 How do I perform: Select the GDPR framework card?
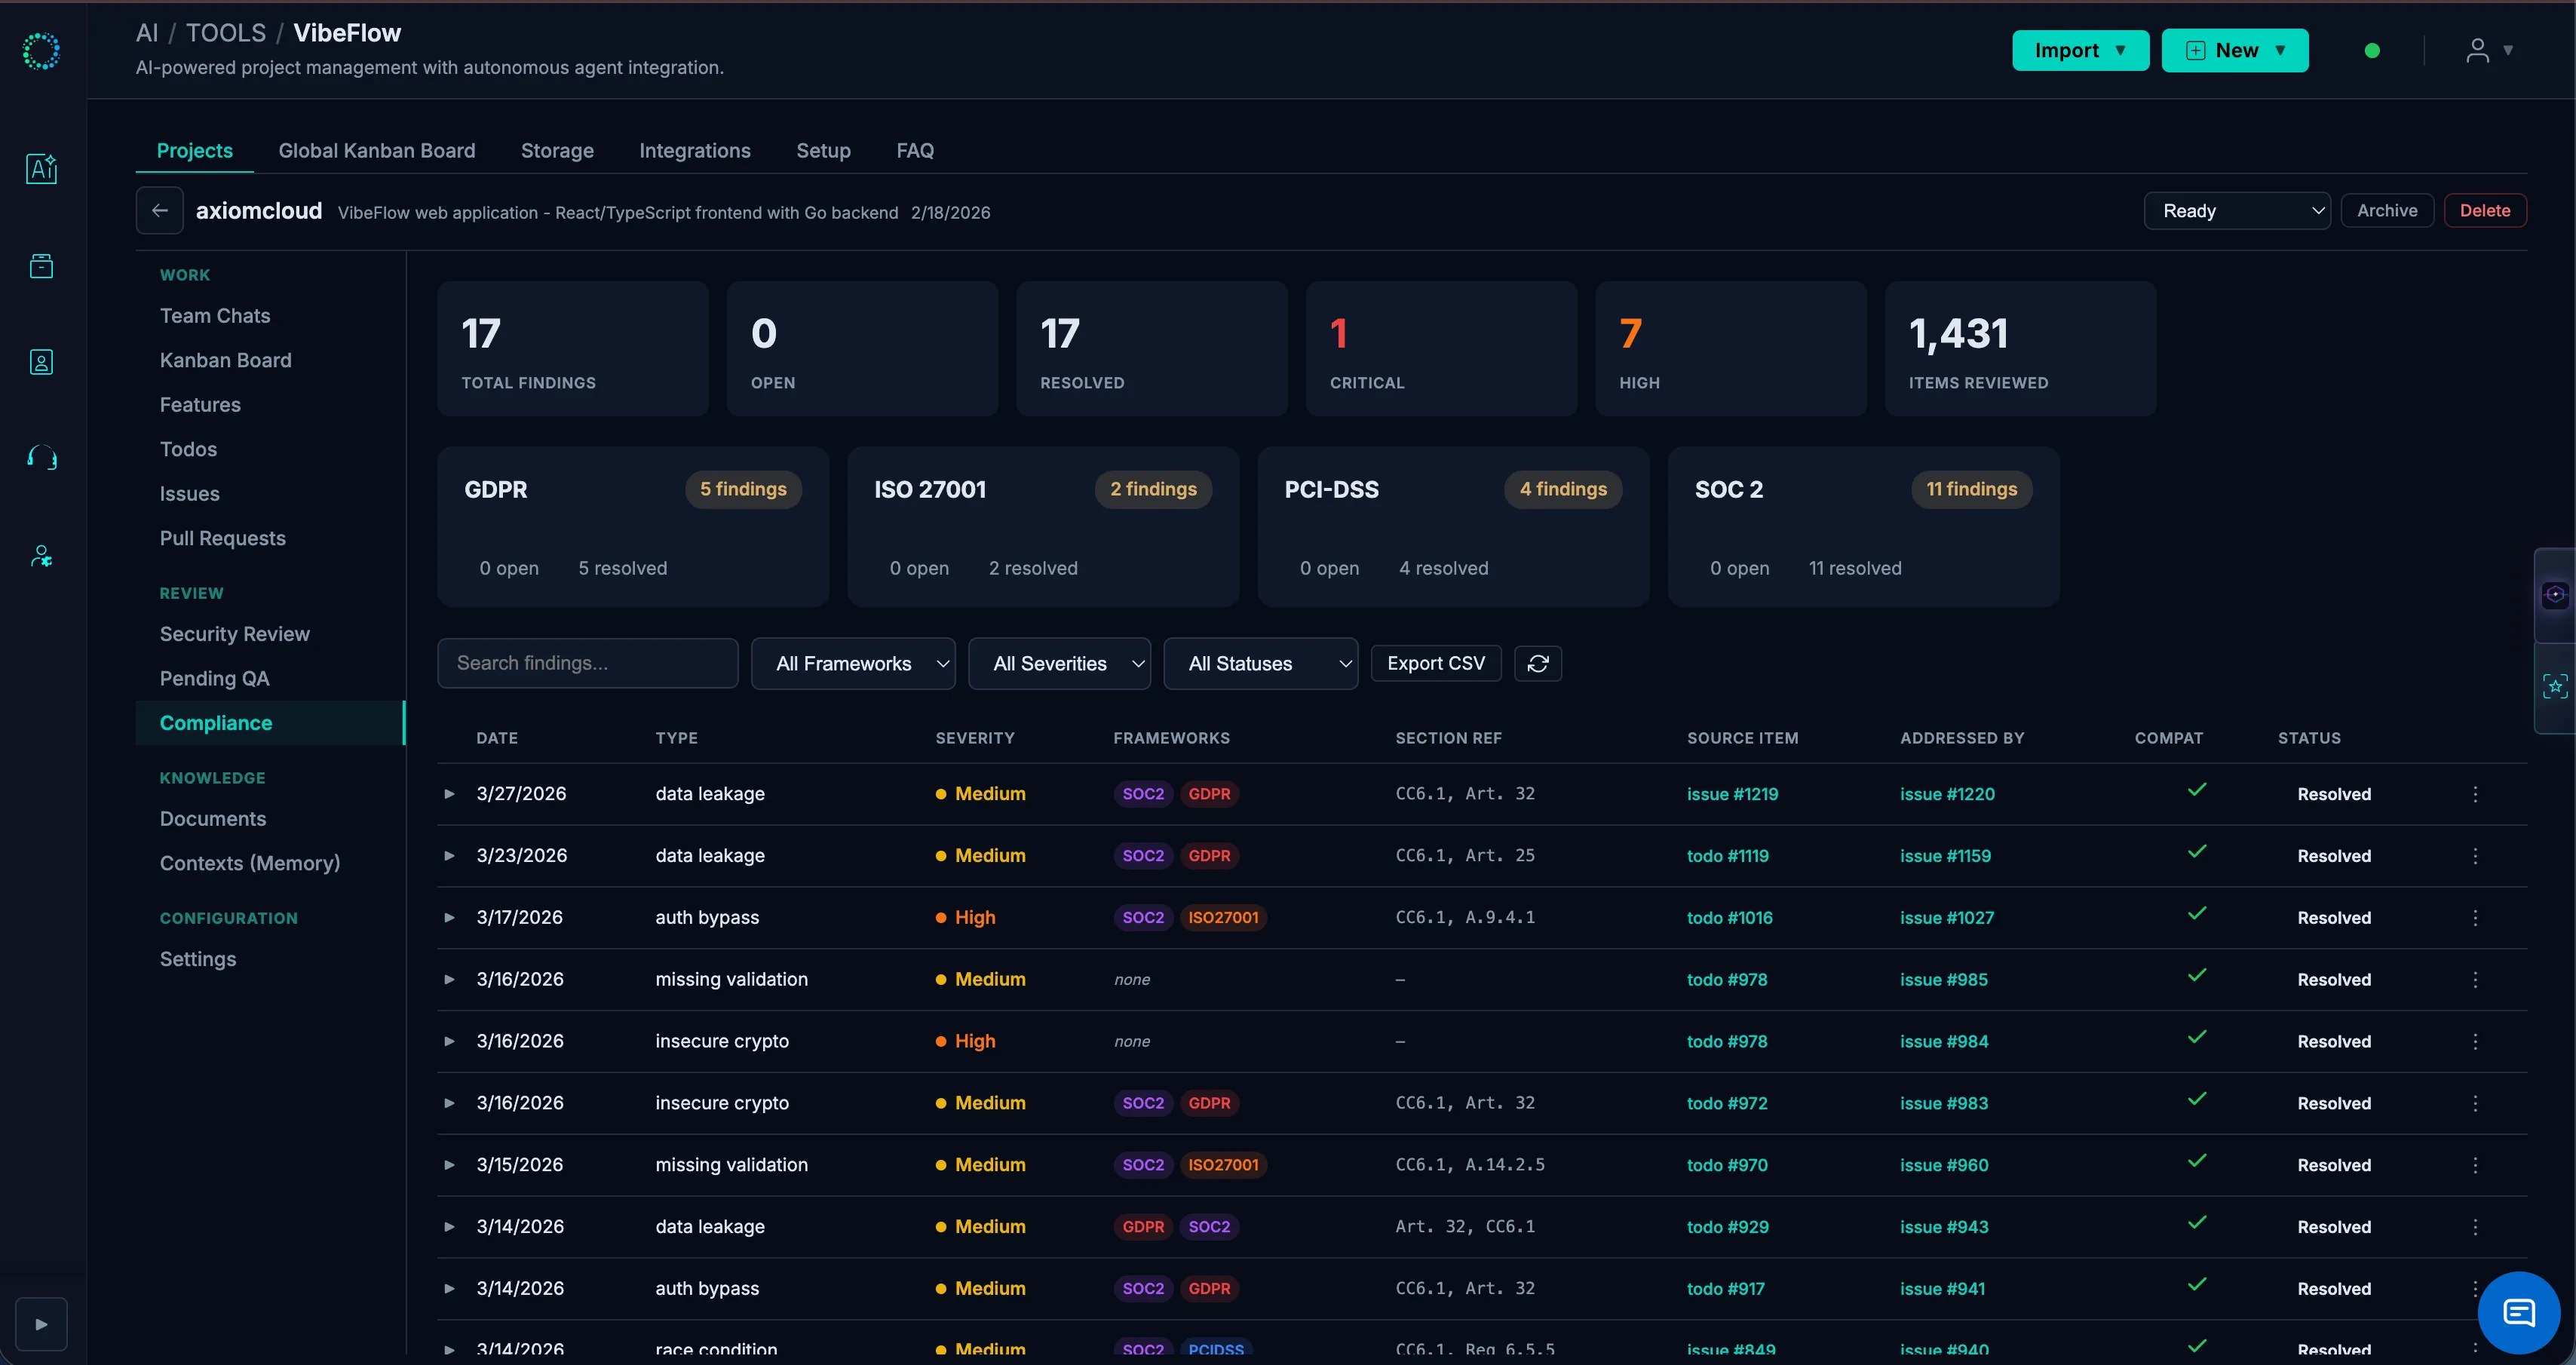click(633, 527)
